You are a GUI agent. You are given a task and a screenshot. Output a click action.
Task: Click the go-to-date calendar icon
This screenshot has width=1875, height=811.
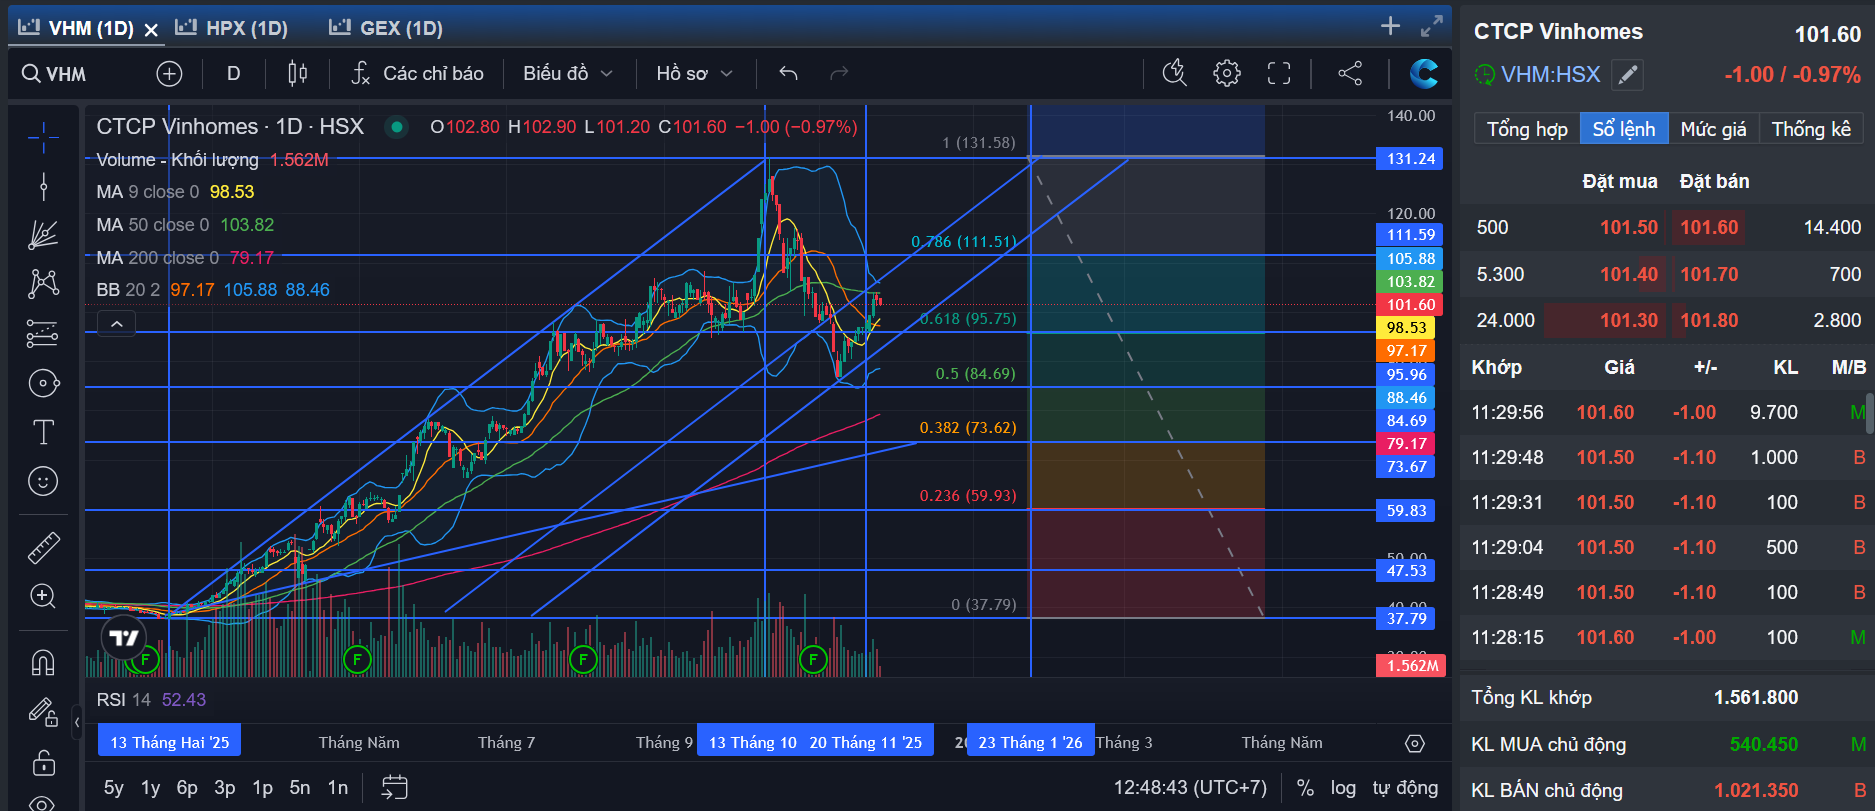point(394,787)
